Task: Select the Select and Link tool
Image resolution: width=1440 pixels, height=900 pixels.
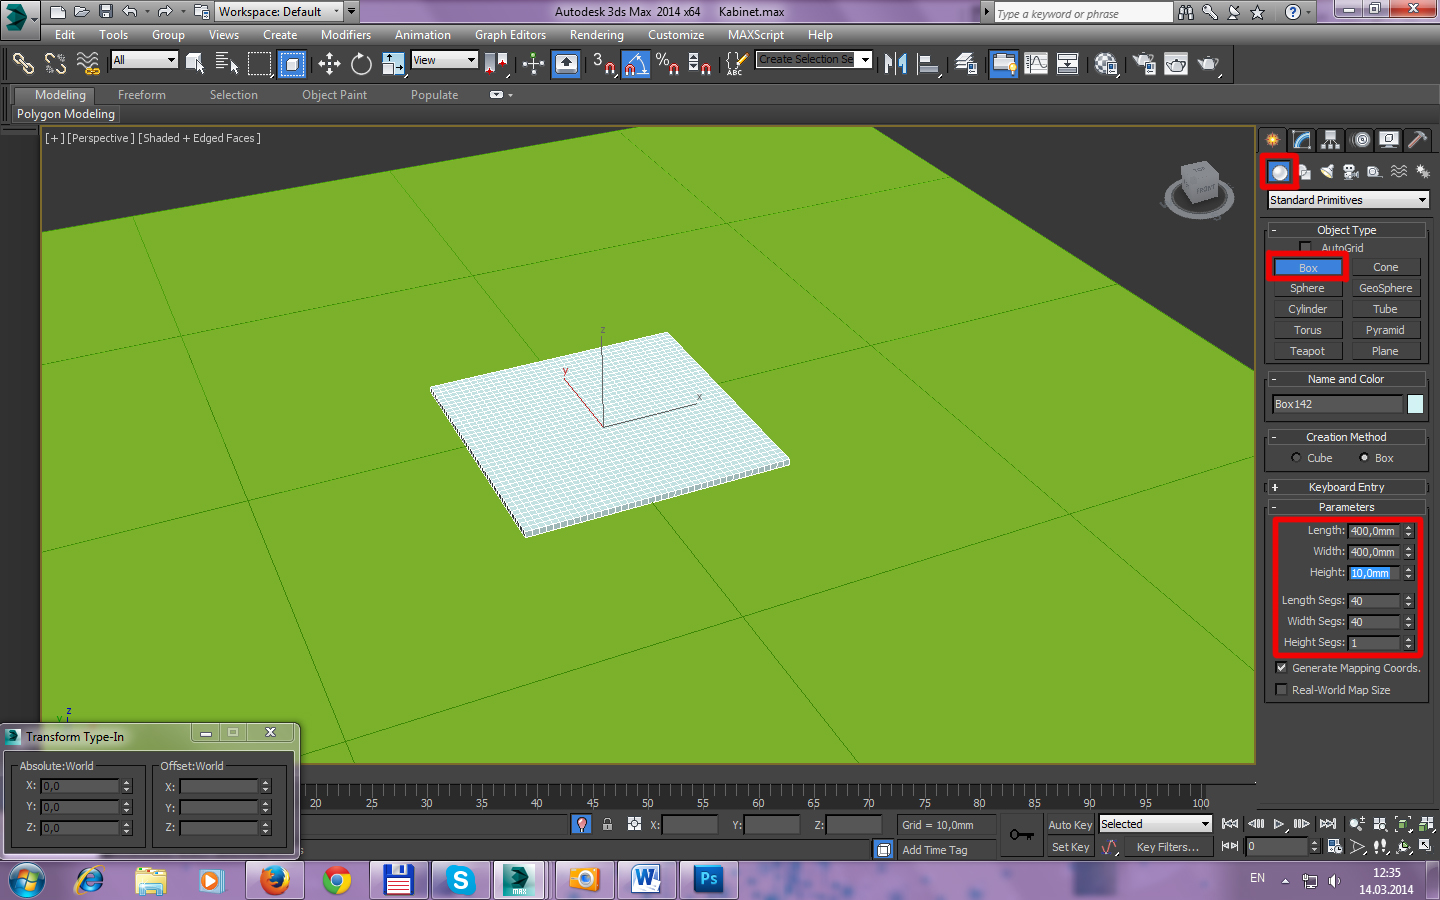Action: [x=22, y=64]
